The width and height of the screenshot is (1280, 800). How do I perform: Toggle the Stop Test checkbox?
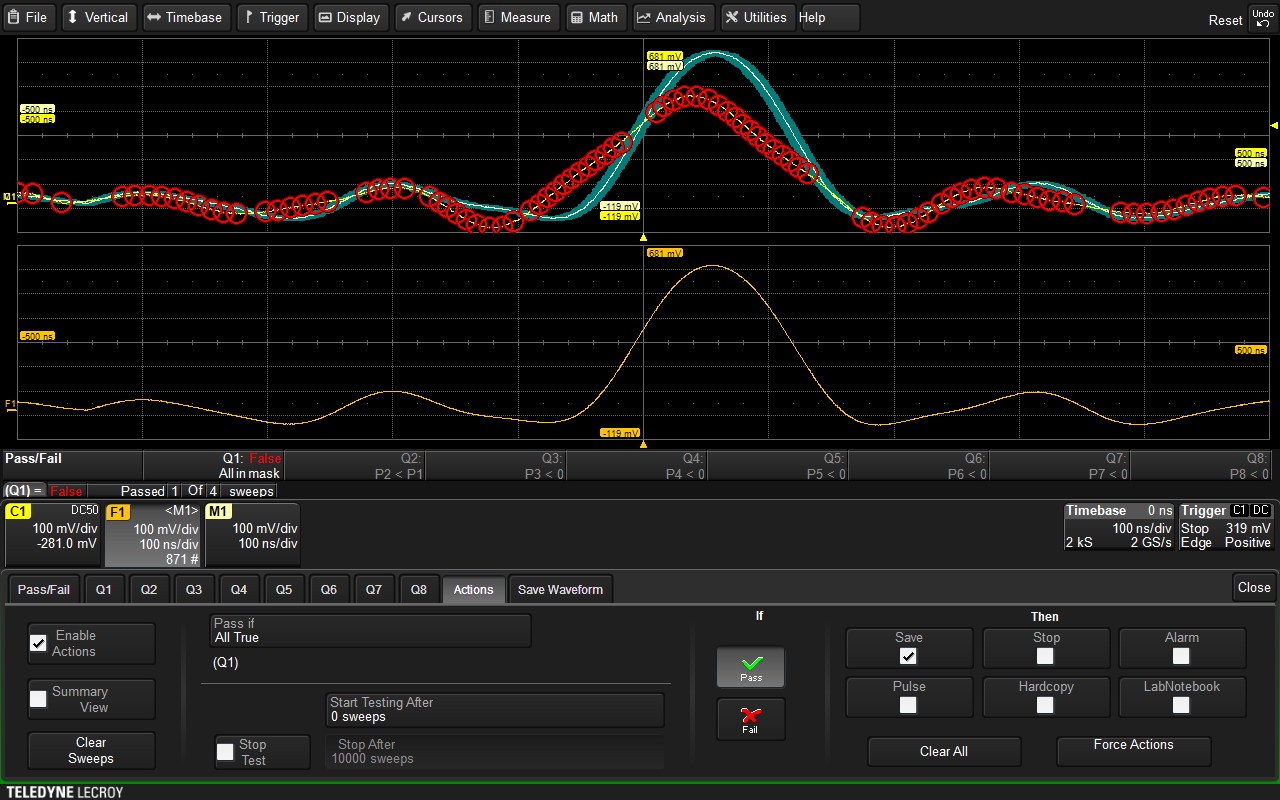coord(225,751)
